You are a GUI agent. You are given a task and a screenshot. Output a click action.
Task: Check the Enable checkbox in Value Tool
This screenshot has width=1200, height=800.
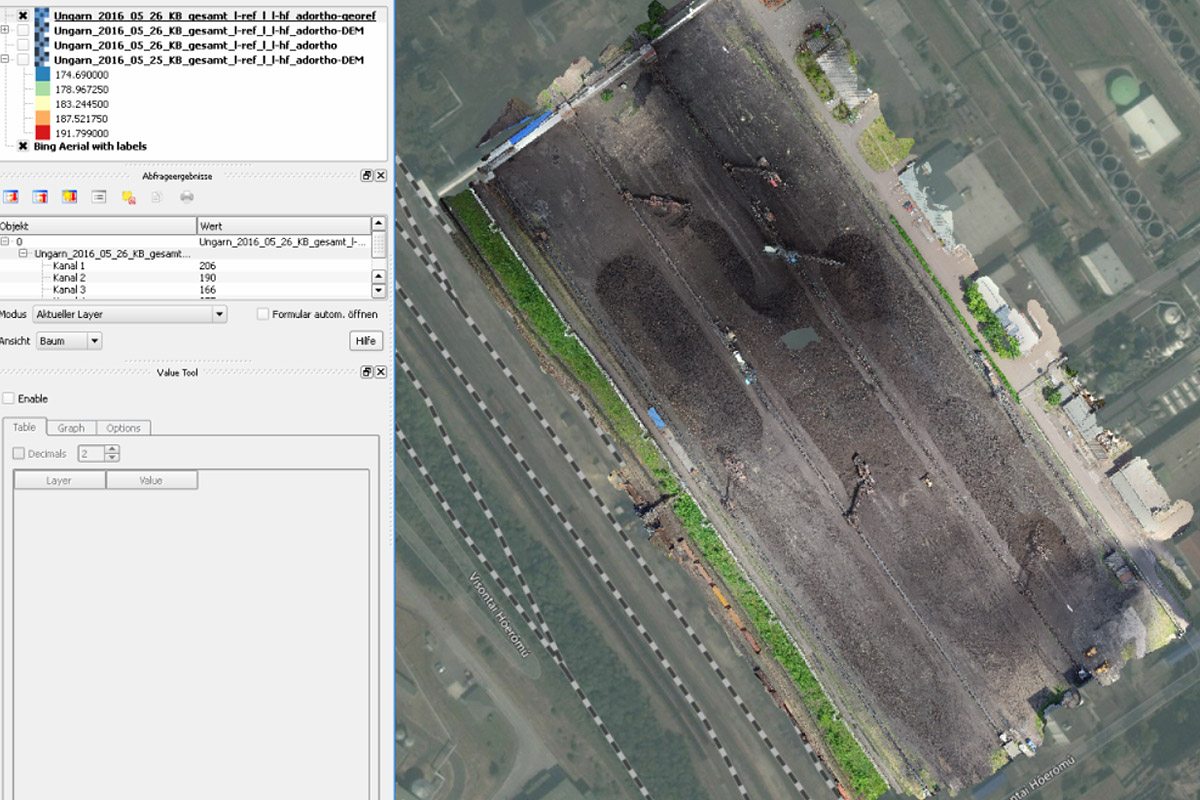coord(8,398)
